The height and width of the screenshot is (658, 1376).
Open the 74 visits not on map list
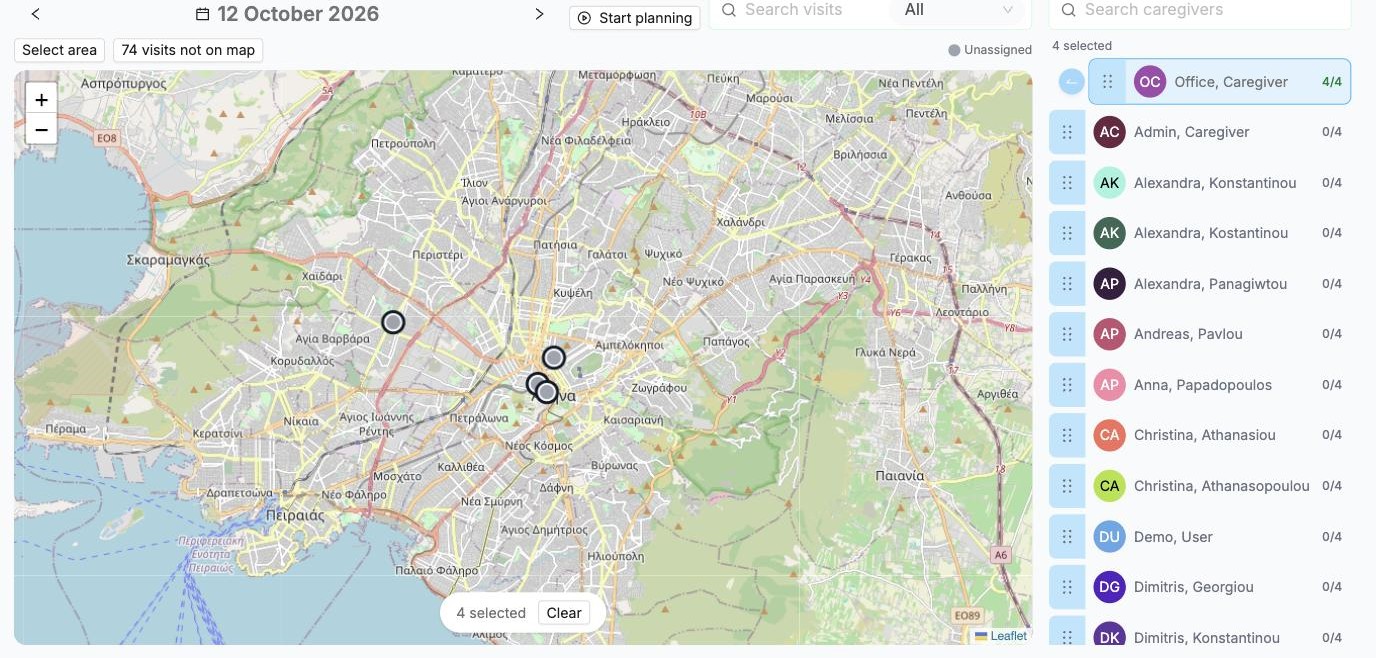(188, 50)
